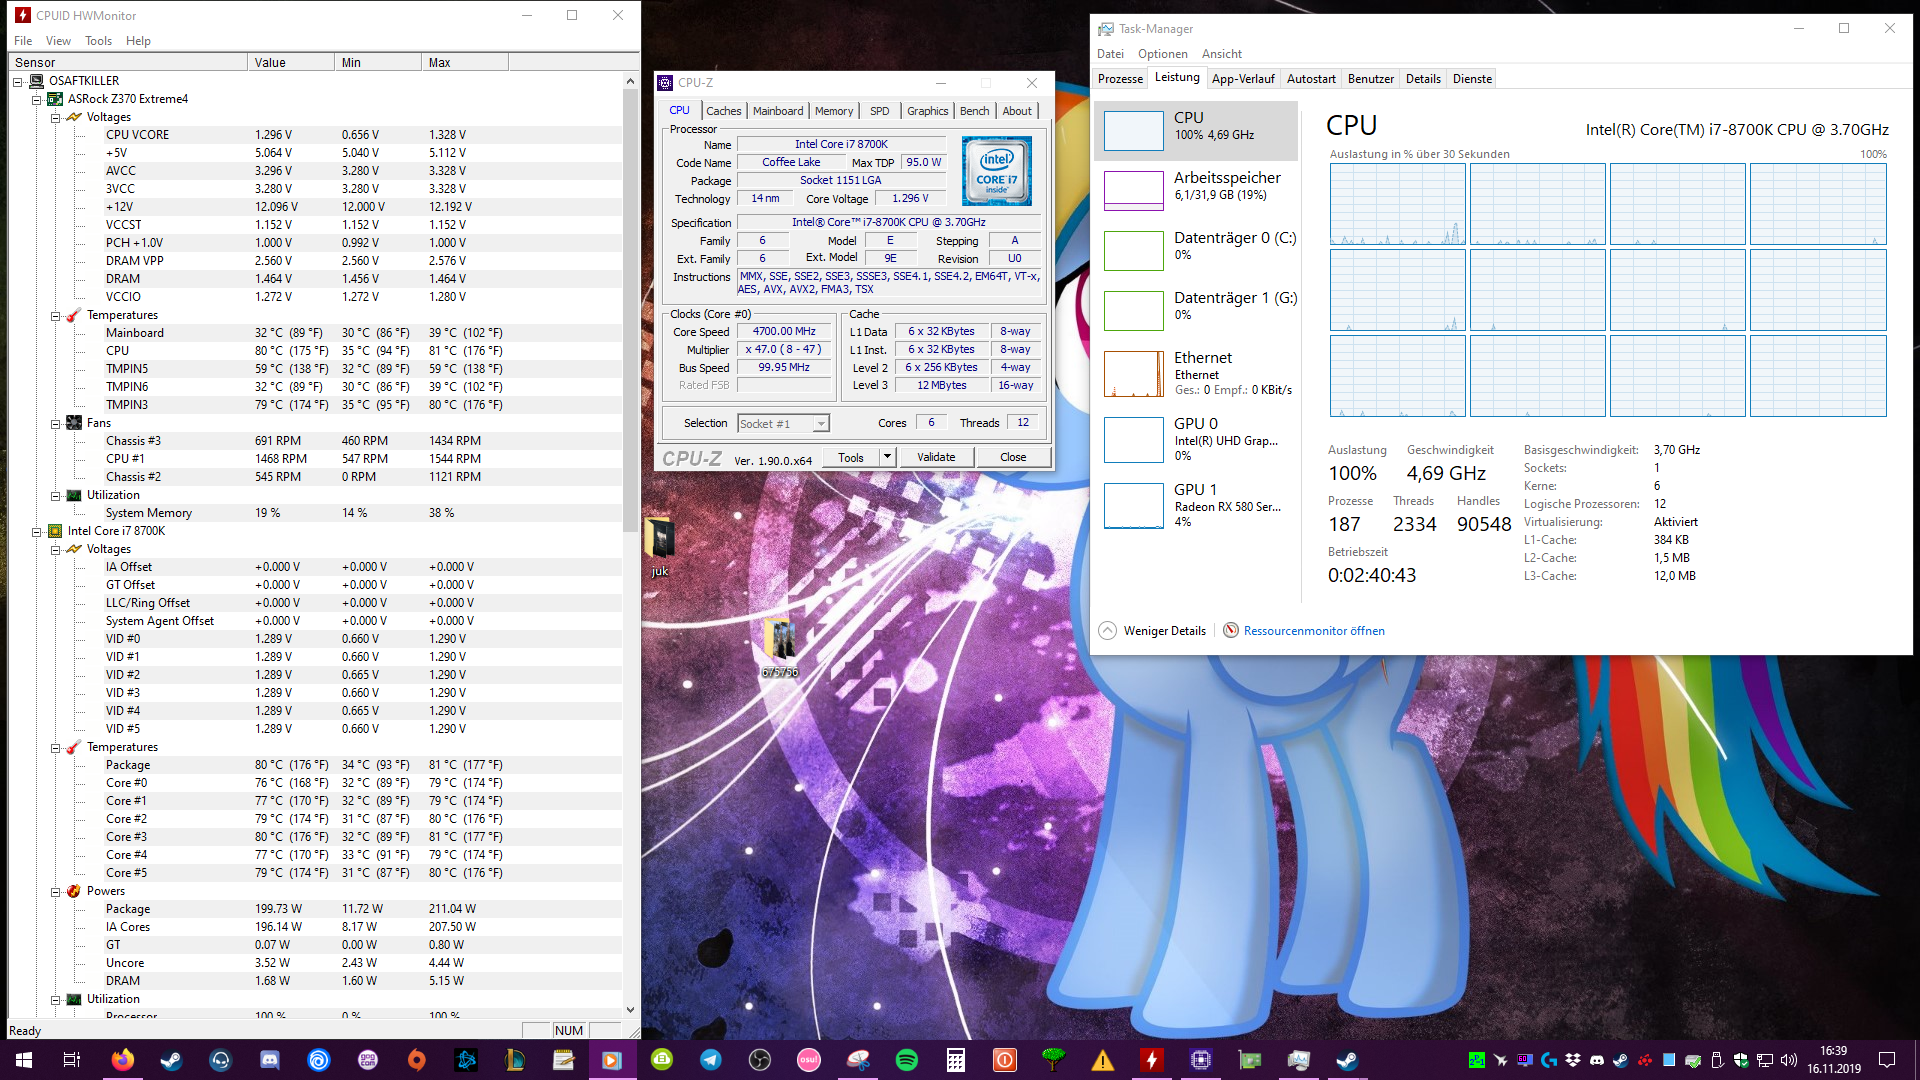Switch to the Prozesse tab in Task Manager

(1119, 78)
